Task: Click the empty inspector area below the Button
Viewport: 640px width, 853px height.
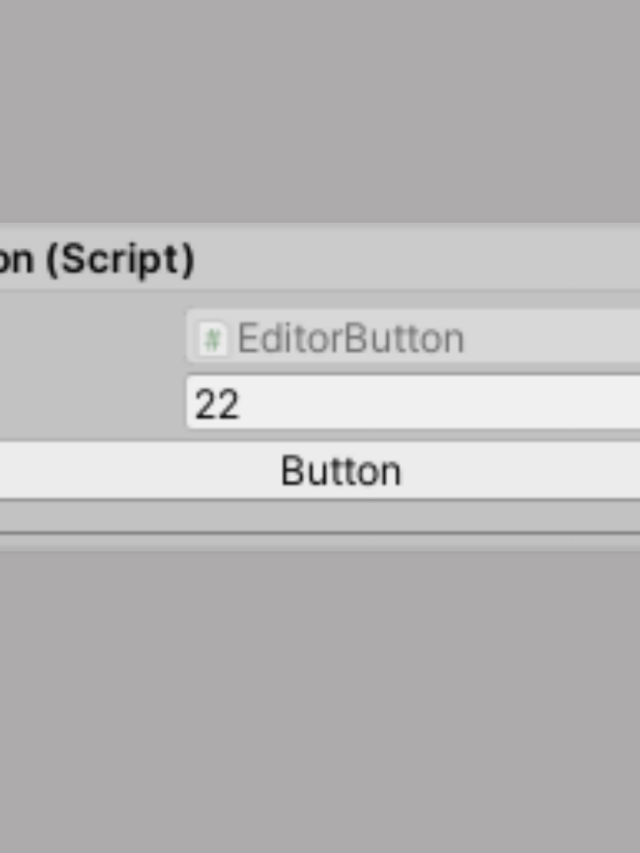Action: coord(320,702)
